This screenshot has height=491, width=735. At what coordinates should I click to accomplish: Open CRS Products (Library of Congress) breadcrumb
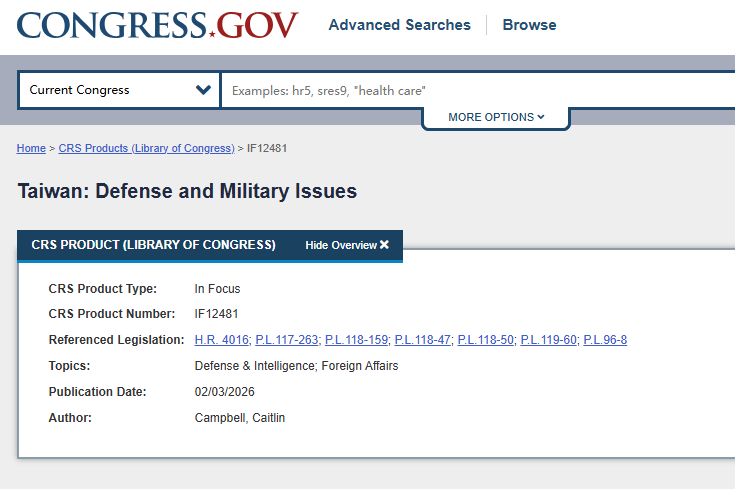(x=146, y=148)
